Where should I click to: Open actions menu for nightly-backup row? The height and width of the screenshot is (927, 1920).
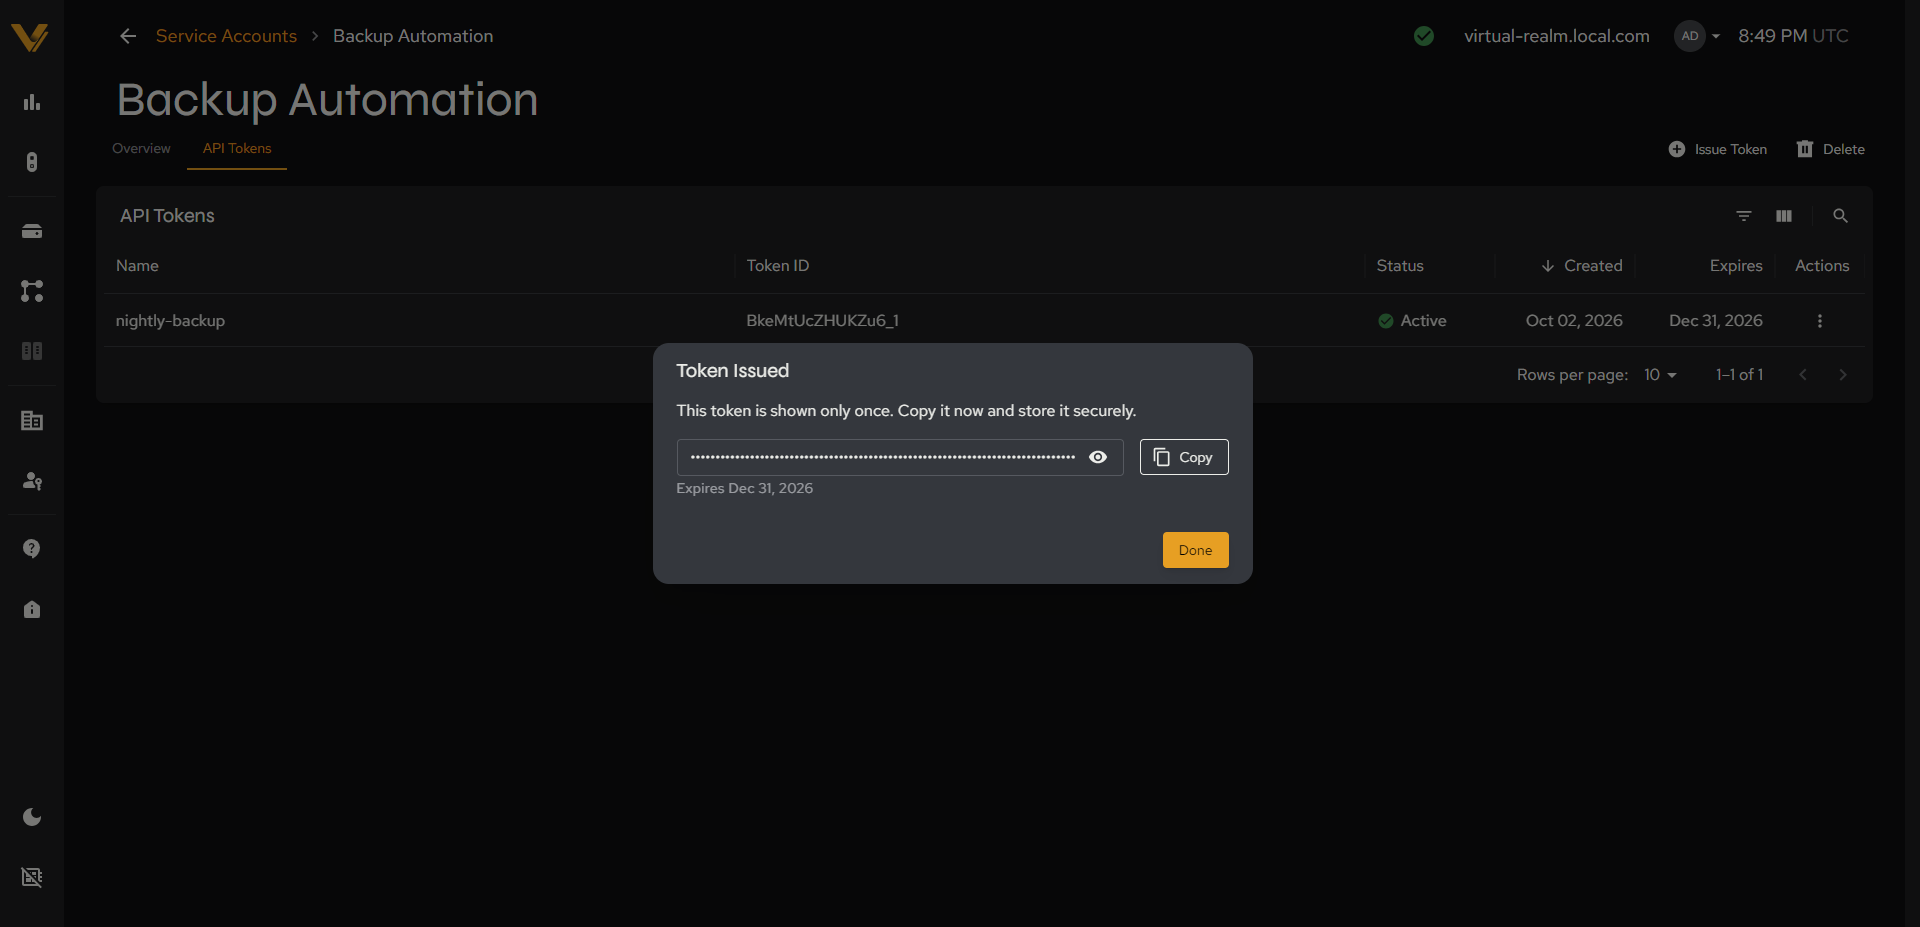point(1820,321)
